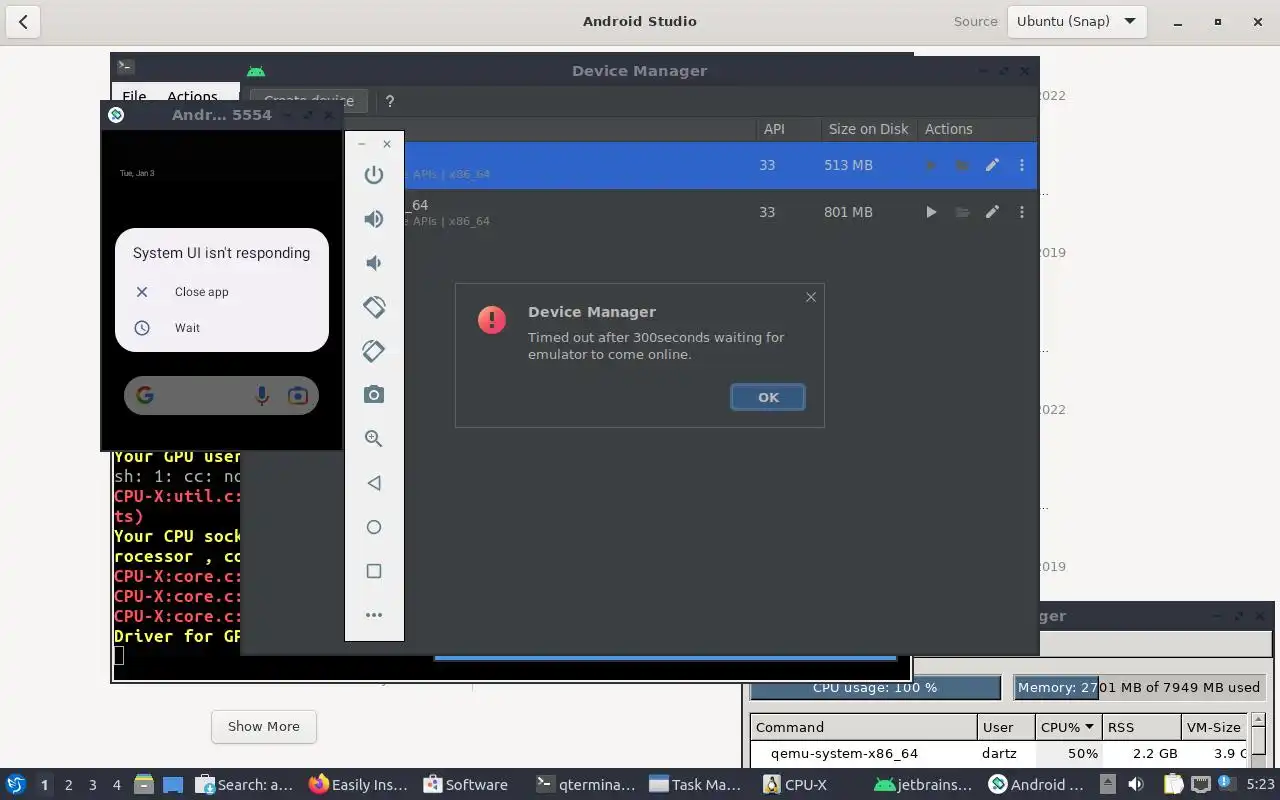Launch second device with play icon

point(931,212)
